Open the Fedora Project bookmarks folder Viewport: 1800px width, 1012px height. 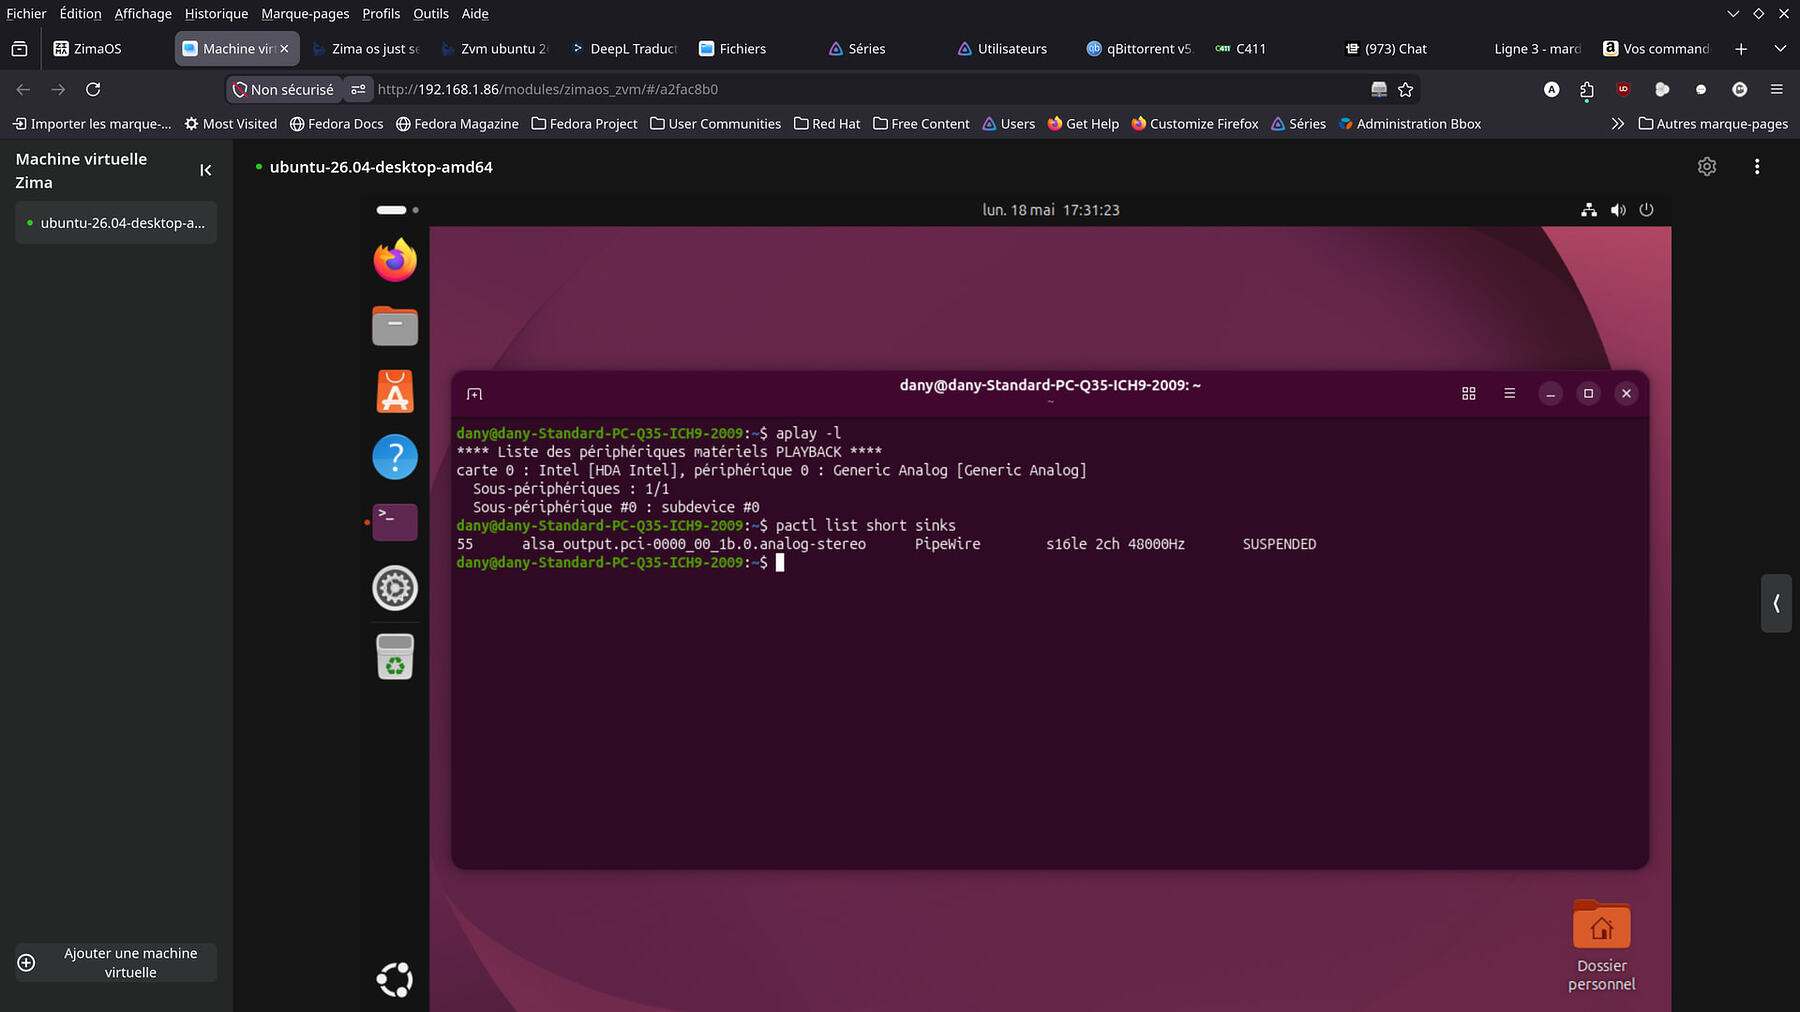[584, 124]
